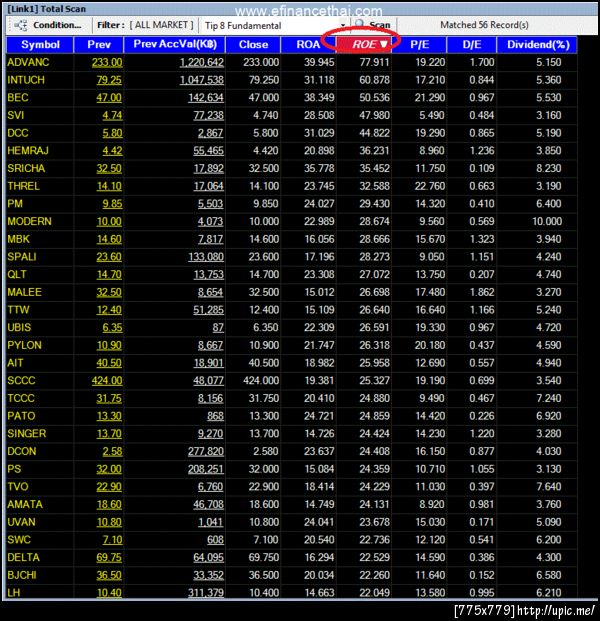This screenshot has width=600, height=621.
Task: Select the INTUCH symbol
Action: (x=26, y=80)
